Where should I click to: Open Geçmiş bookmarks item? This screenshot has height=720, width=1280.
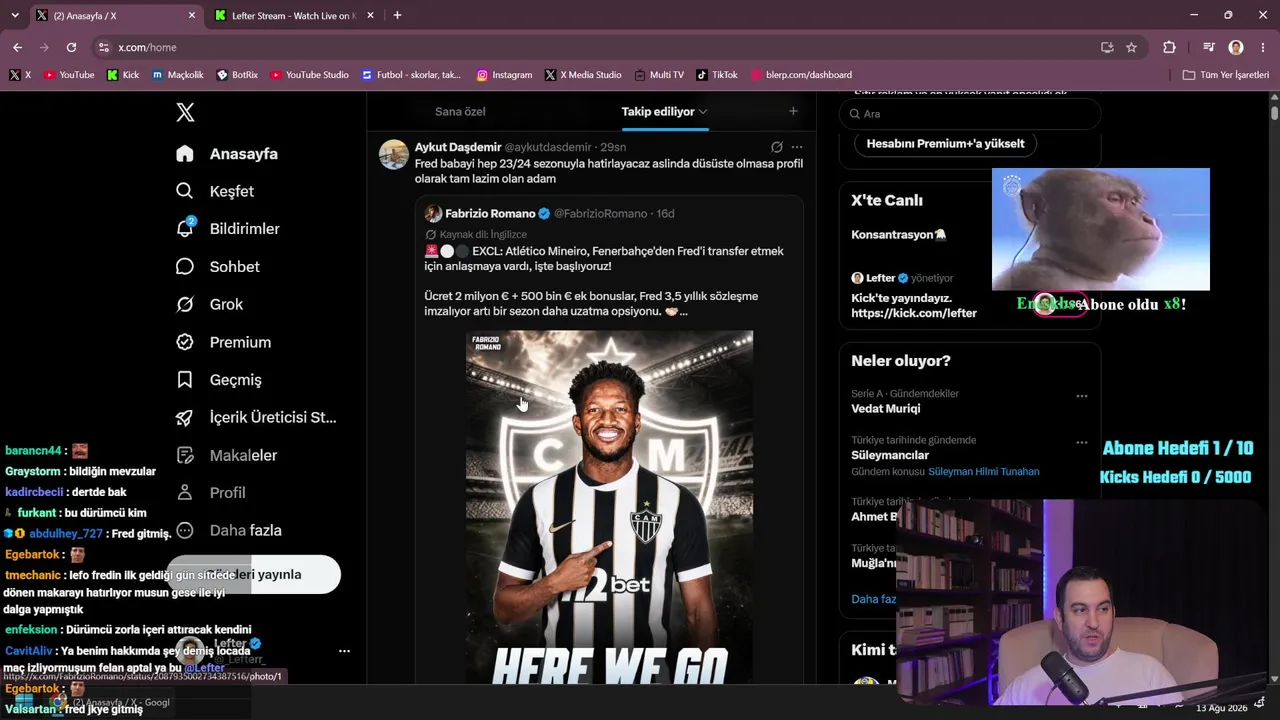click(x=218, y=380)
